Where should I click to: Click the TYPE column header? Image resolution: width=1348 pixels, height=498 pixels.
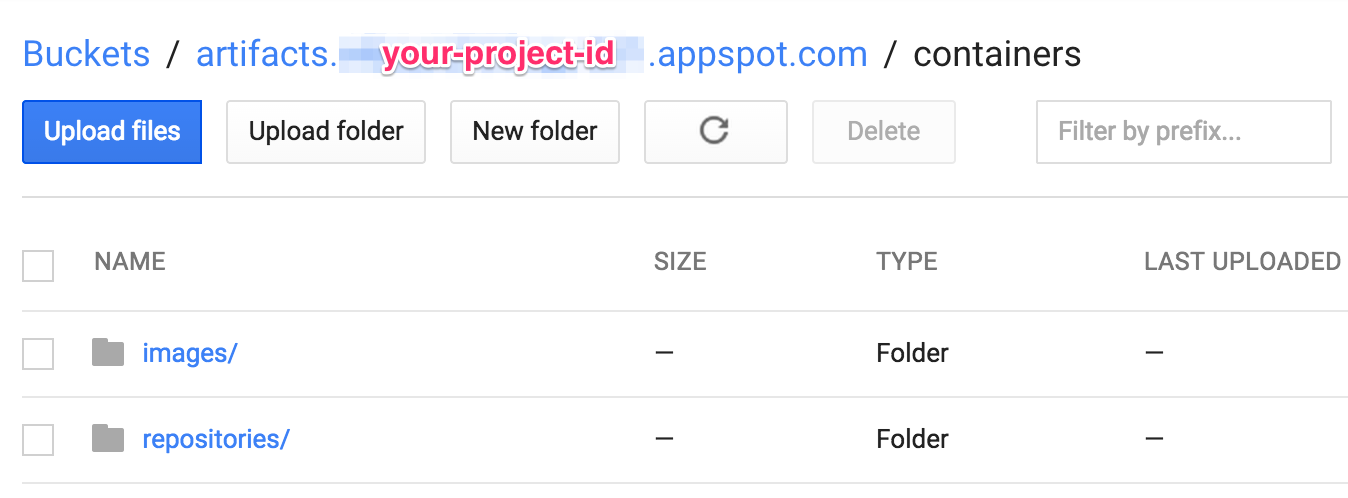tap(907, 262)
